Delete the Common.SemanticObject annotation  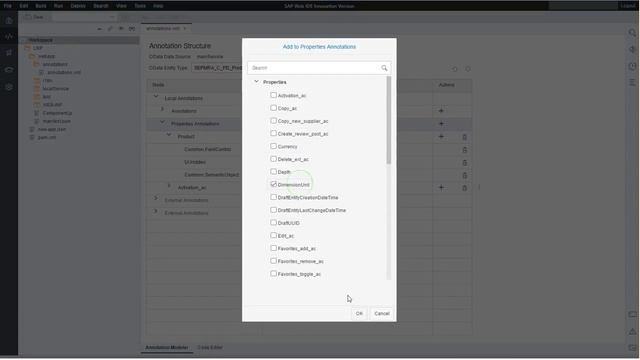464,176
